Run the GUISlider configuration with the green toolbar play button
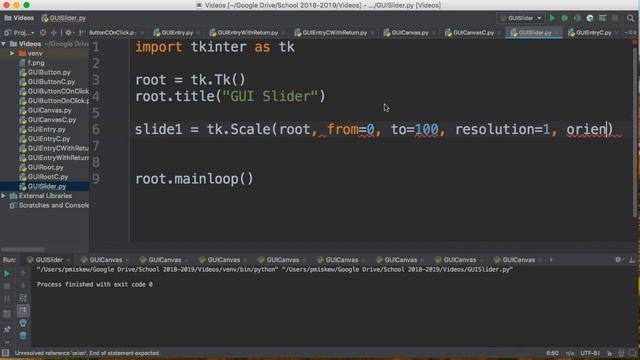The width and height of the screenshot is (640, 360). click(552, 18)
